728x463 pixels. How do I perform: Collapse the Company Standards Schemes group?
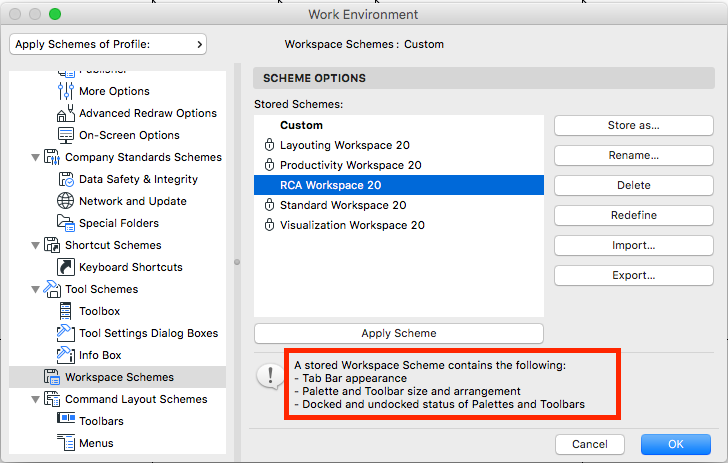[x=36, y=158]
